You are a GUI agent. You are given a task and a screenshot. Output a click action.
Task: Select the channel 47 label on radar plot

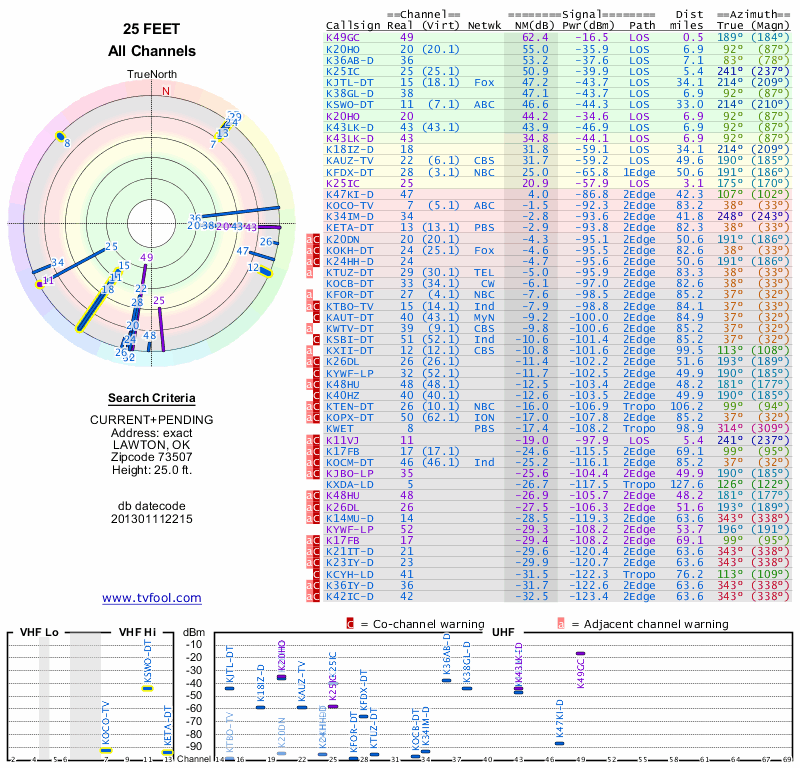242,251
